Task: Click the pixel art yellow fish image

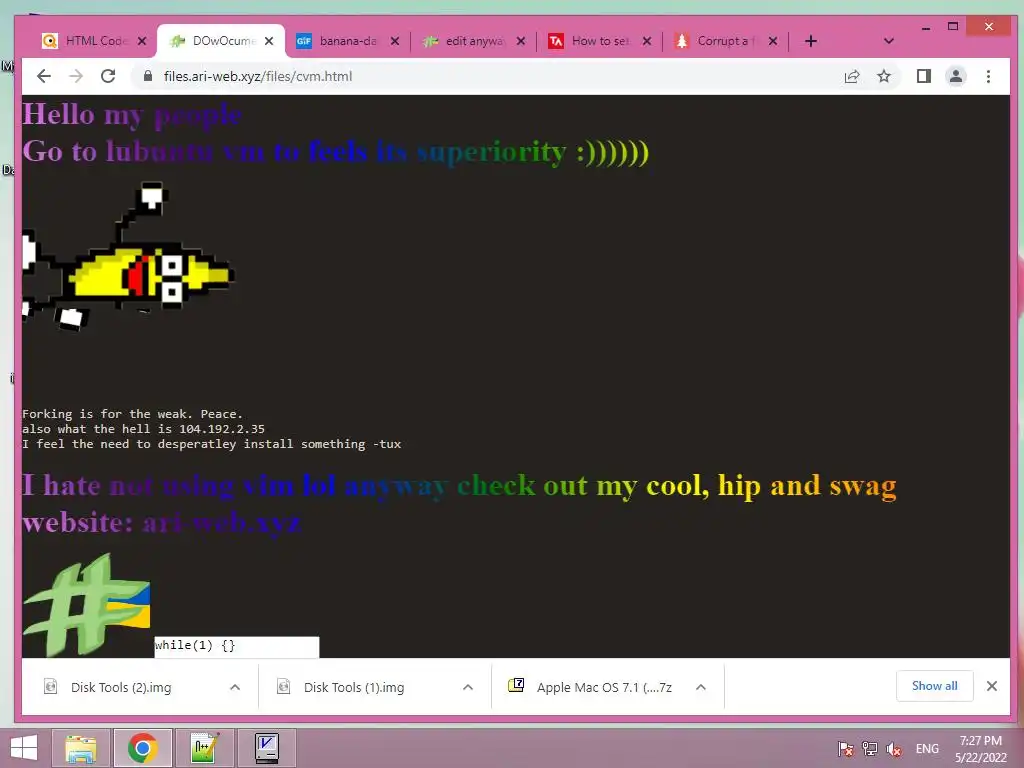Action: point(127,256)
